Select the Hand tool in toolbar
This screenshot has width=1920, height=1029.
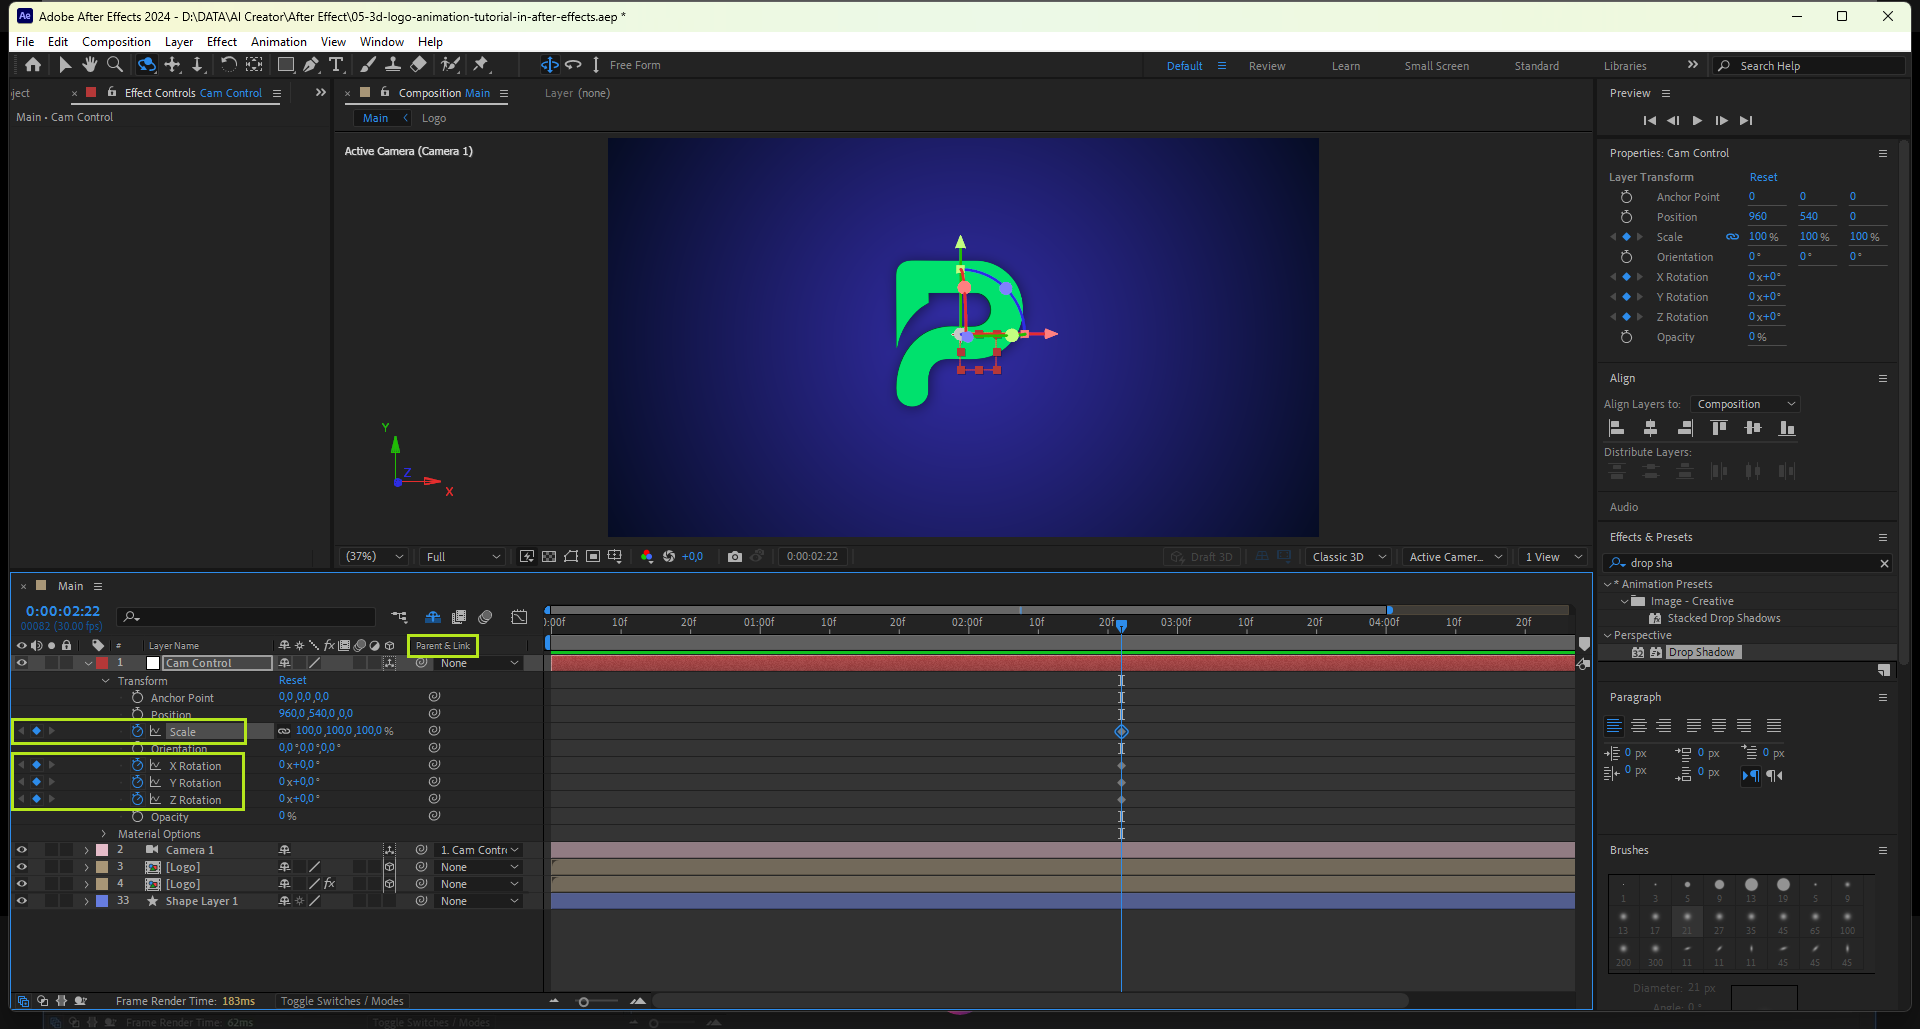pyautogui.click(x=90, y=65)
